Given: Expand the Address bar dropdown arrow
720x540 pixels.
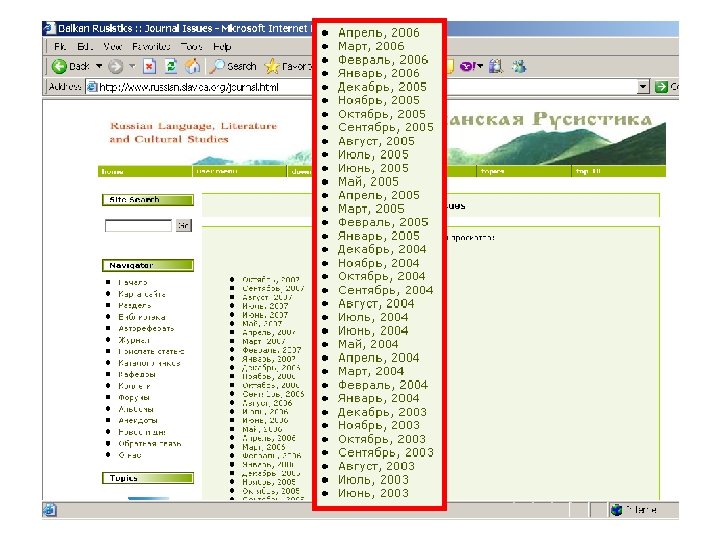Looking at the screenshot, I should [643, 86].
